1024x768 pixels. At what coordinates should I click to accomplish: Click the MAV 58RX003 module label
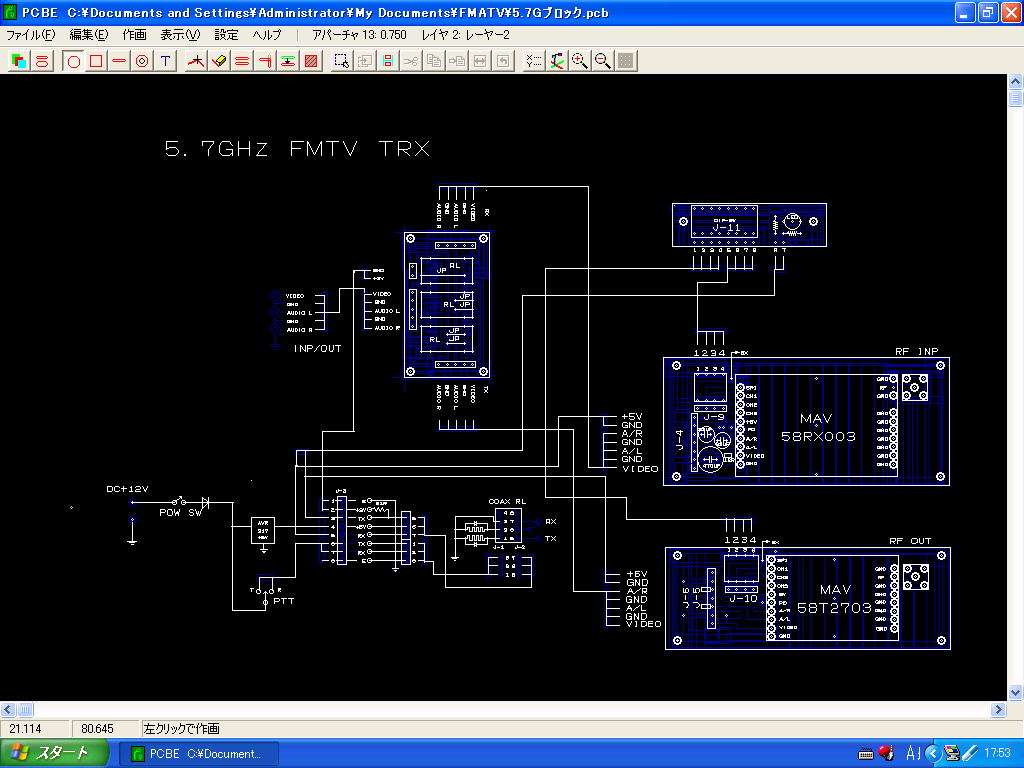818,428
